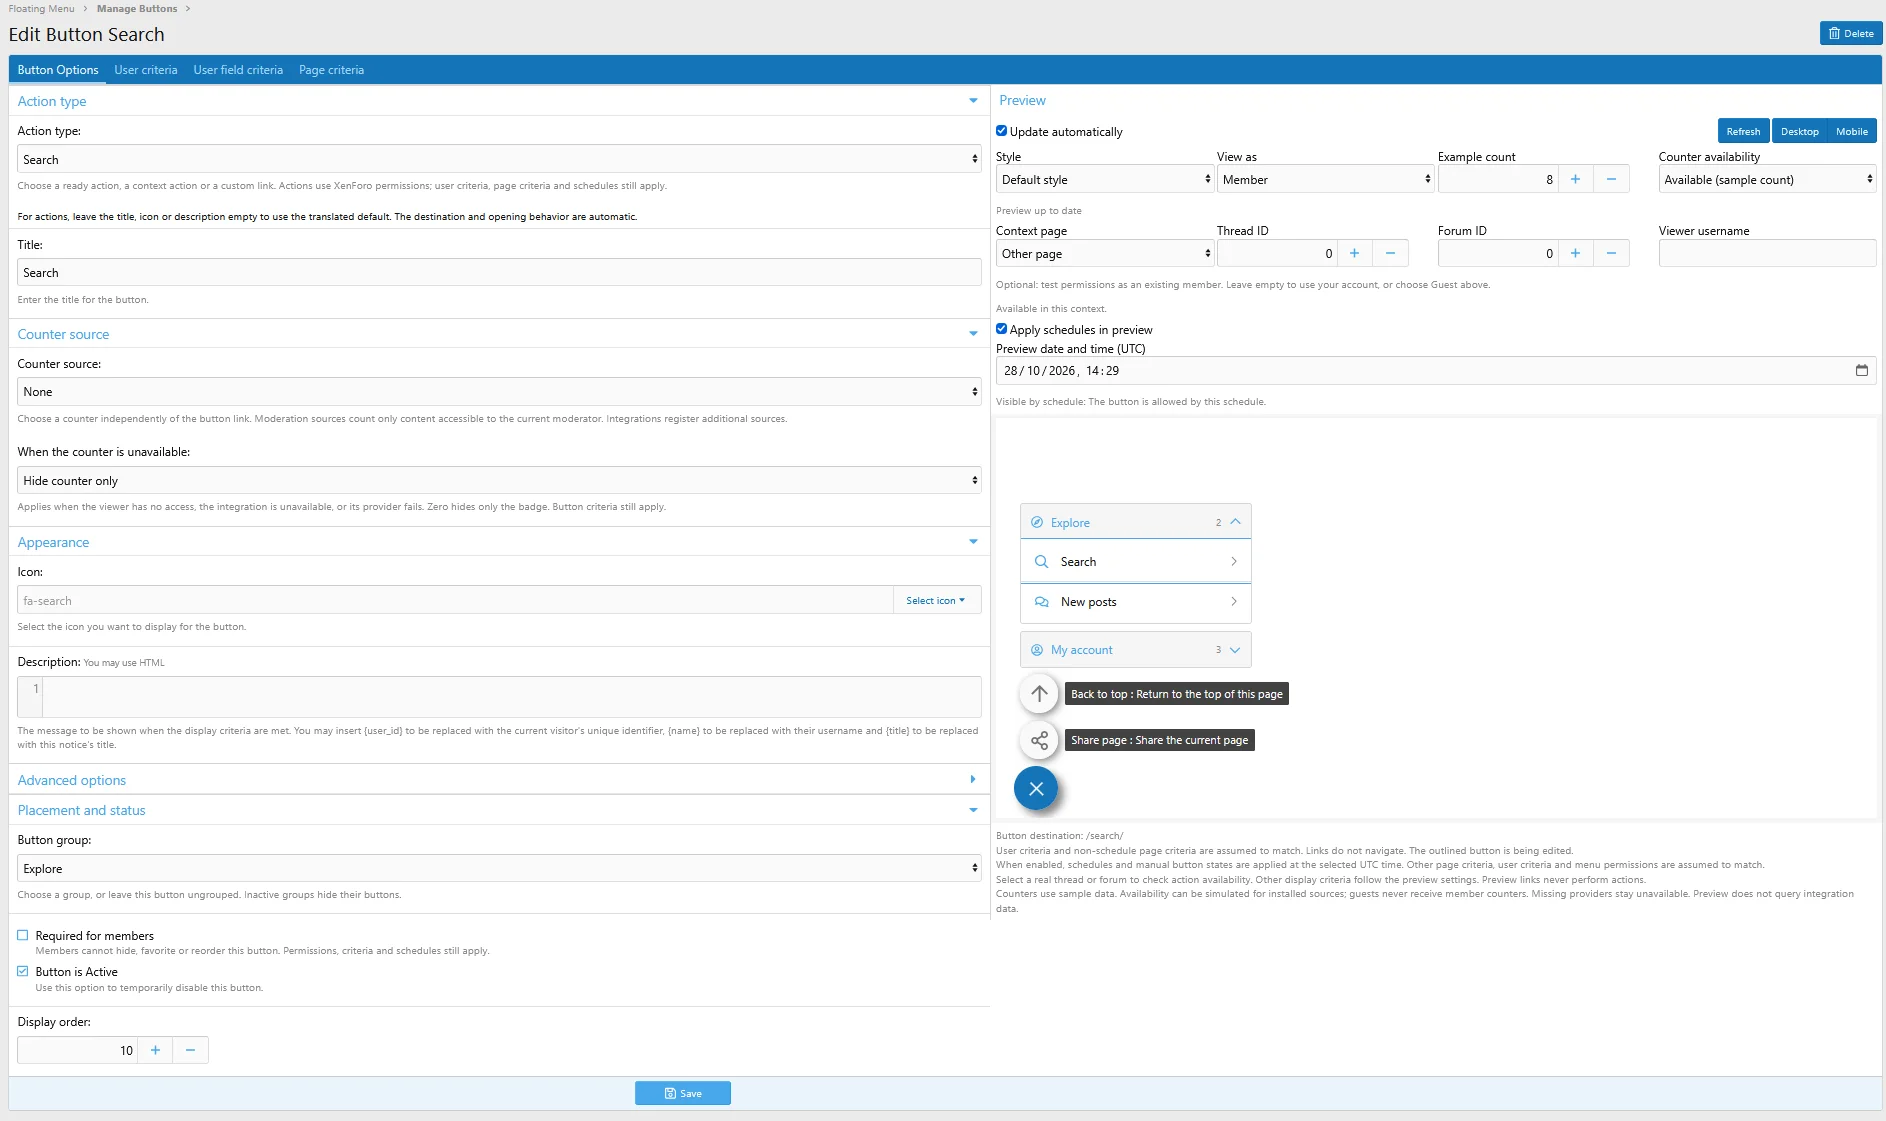Close the floating menu with X button

1036,789
